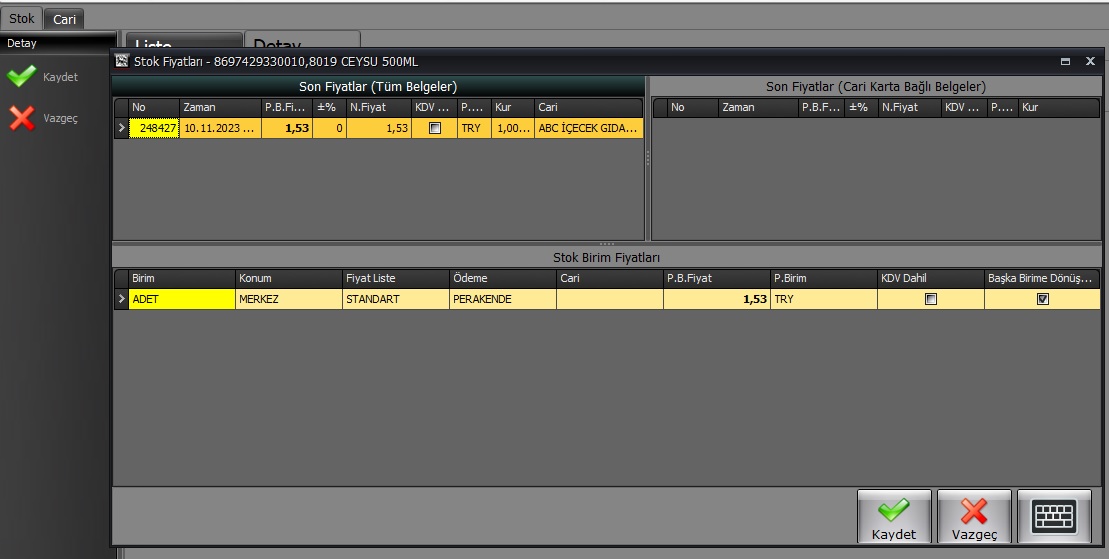Viewport: 1109px width, 559px height.
Task: Click the red X Vazgeç icon in sidebar
Action: pos(22,118)
